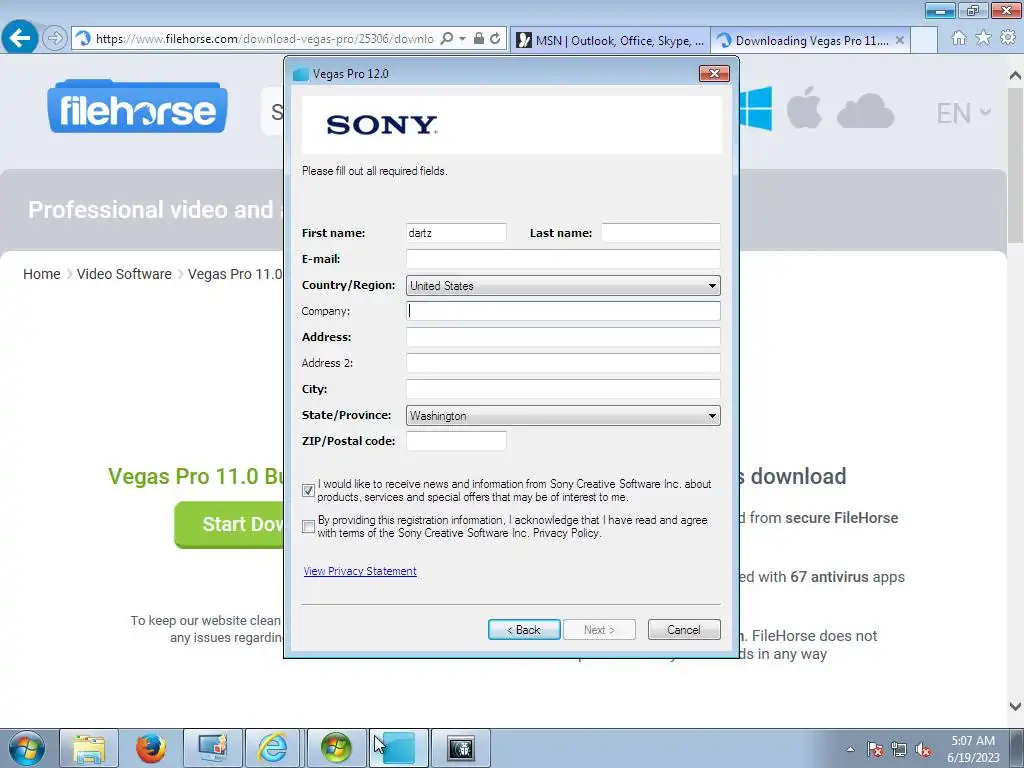
Task: Select the cloud web apps icon
Action: point(865,110)
